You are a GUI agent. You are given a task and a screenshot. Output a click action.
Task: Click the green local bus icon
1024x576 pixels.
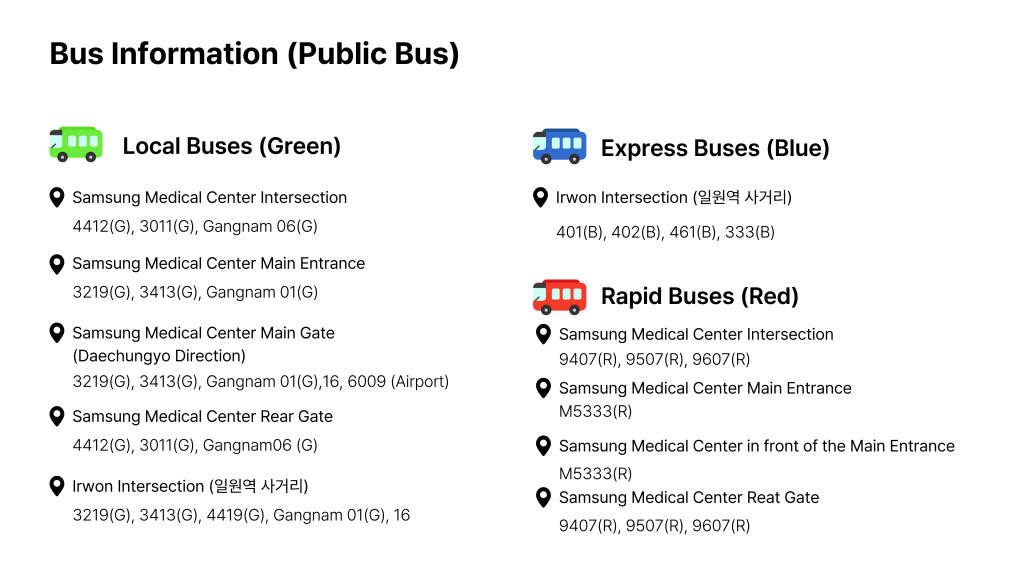[75, 144]
